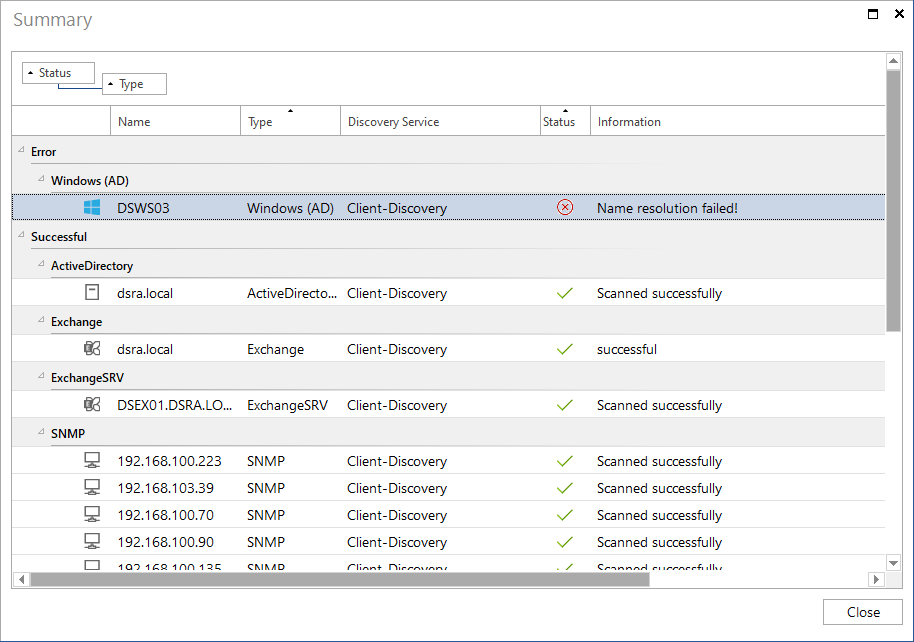Image resolution: width=914 pixels, height=642 pixels.
Task: Click the horizontal scrollbar thumb
Action: (340, 579)
